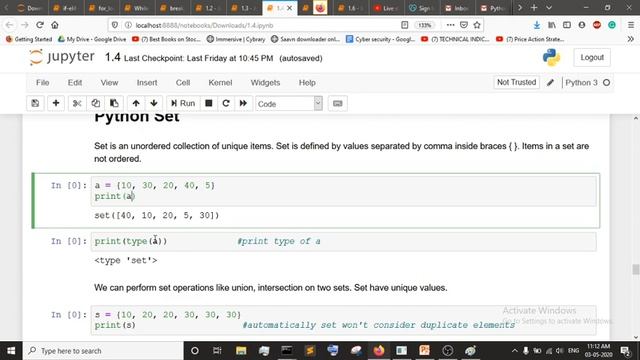Screen dimensions: 640x360
Task: Move the selected cell up
Action: click(x=136, y=103)
